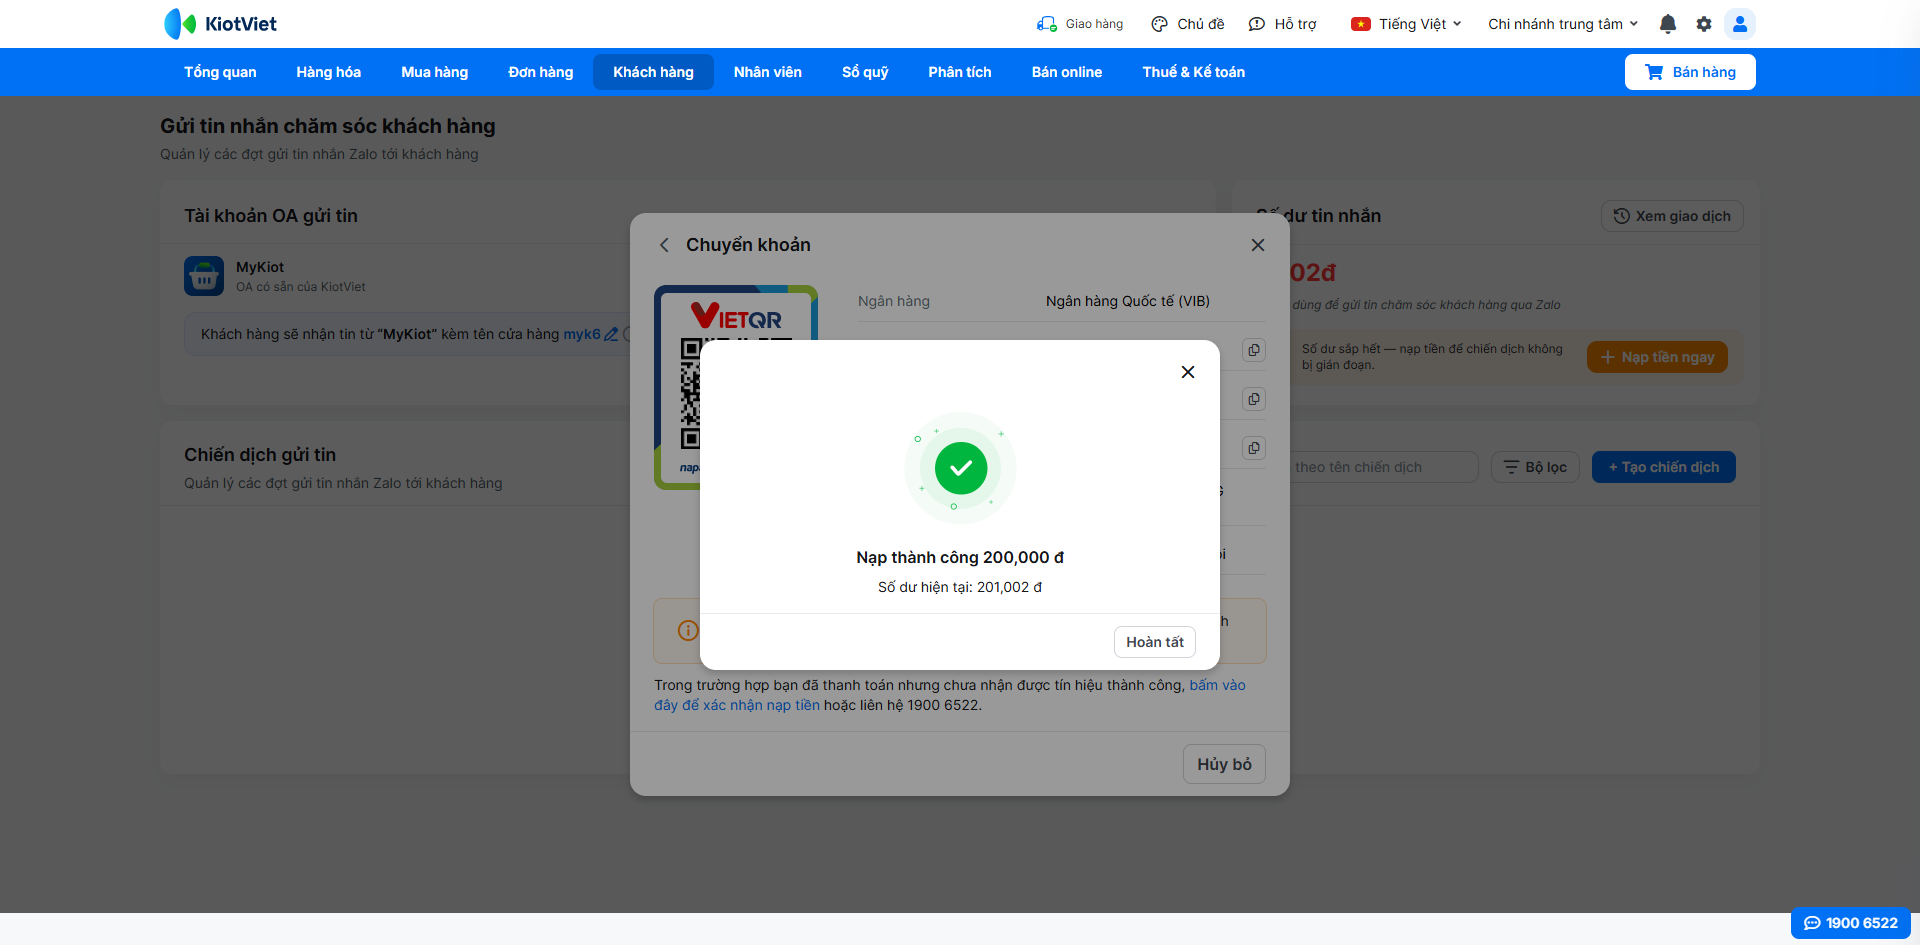
Task: Click the first copy icon in transfer details
Action: (1254, 350)
